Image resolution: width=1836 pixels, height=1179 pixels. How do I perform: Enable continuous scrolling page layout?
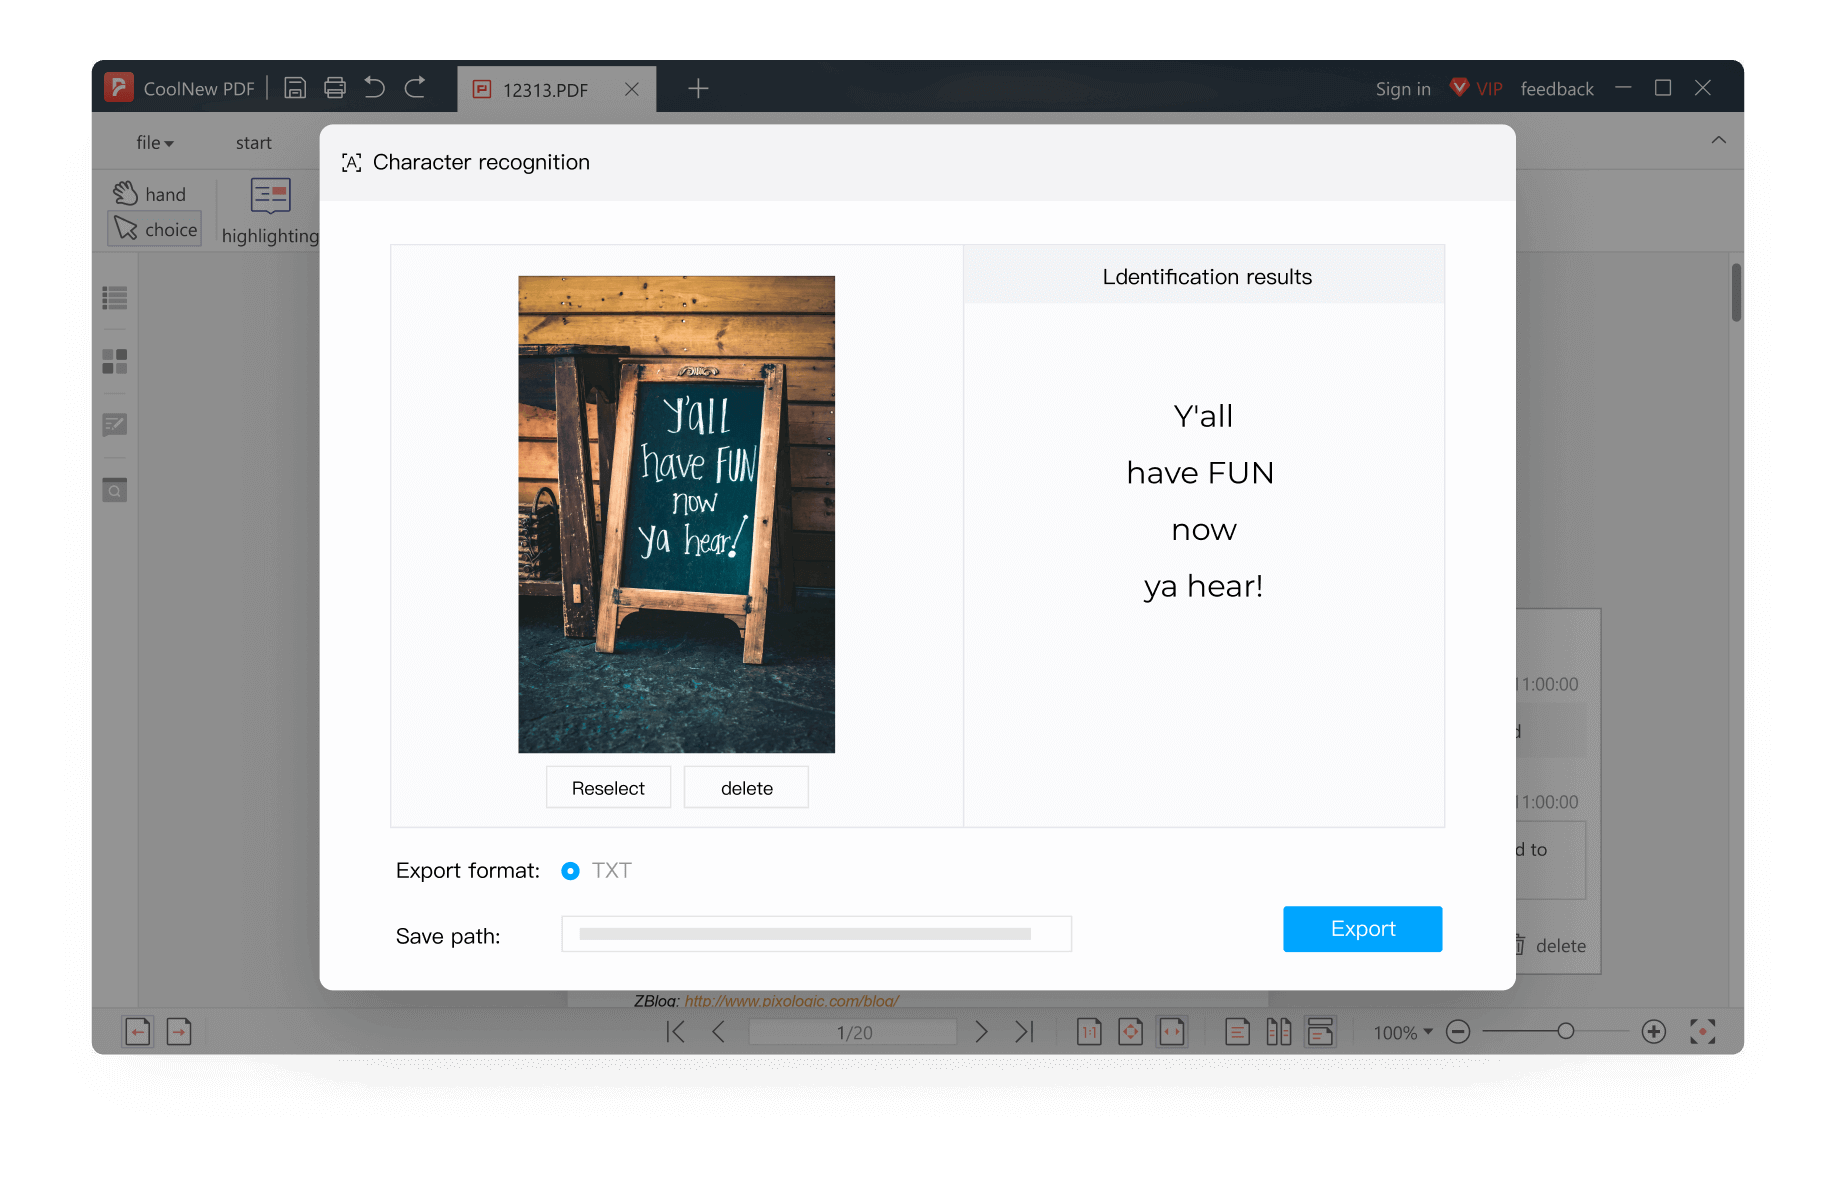[x=1321, y=1031]
